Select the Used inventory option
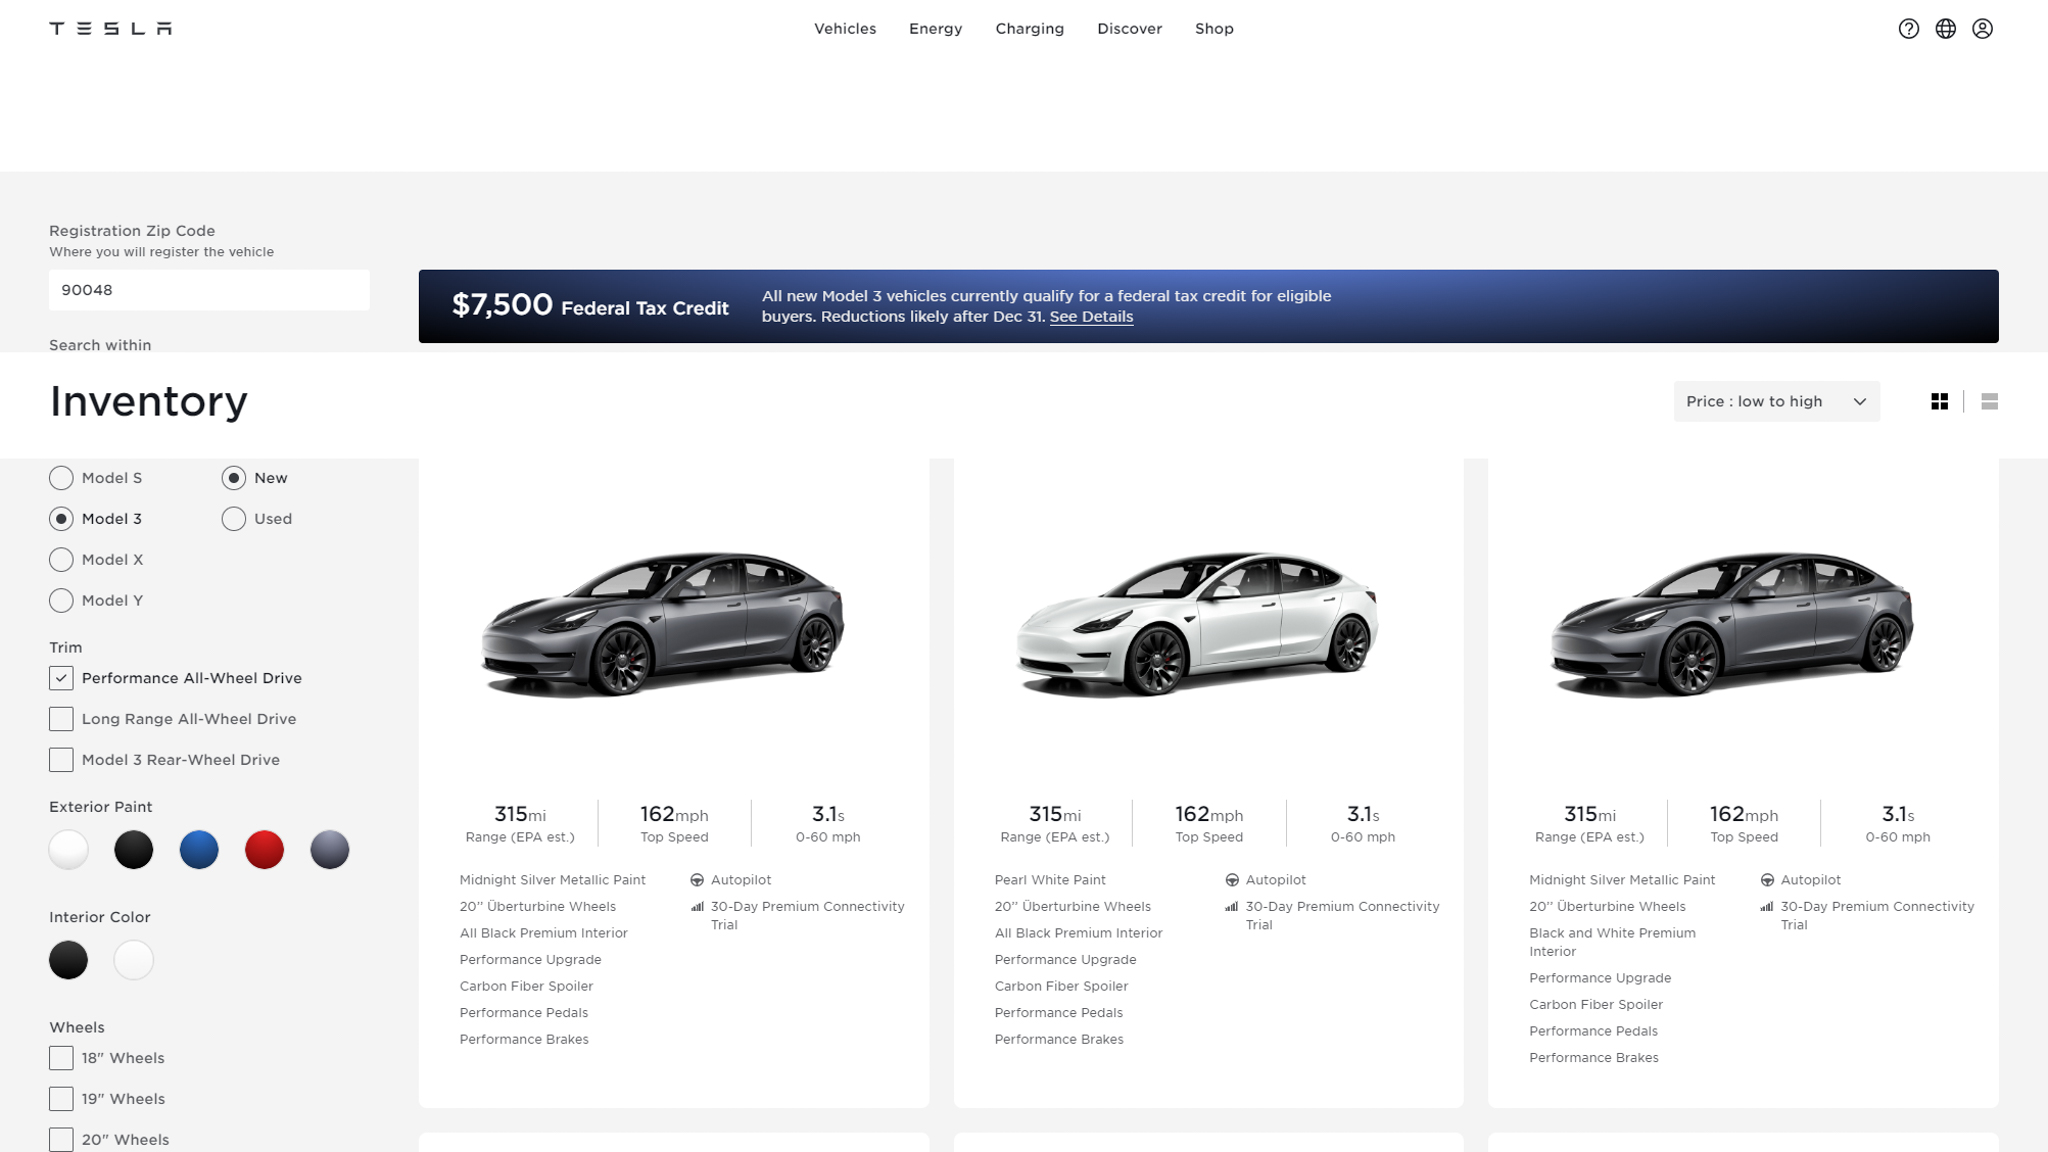Image resolution: width=2048 pixels, height=1152 pixels. 233,519
